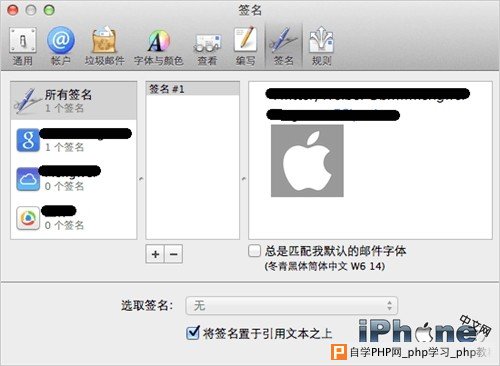Open the 选取签名 dropdown menu
Viewport: 500px width, 366px height.
(x=291, y=305)
